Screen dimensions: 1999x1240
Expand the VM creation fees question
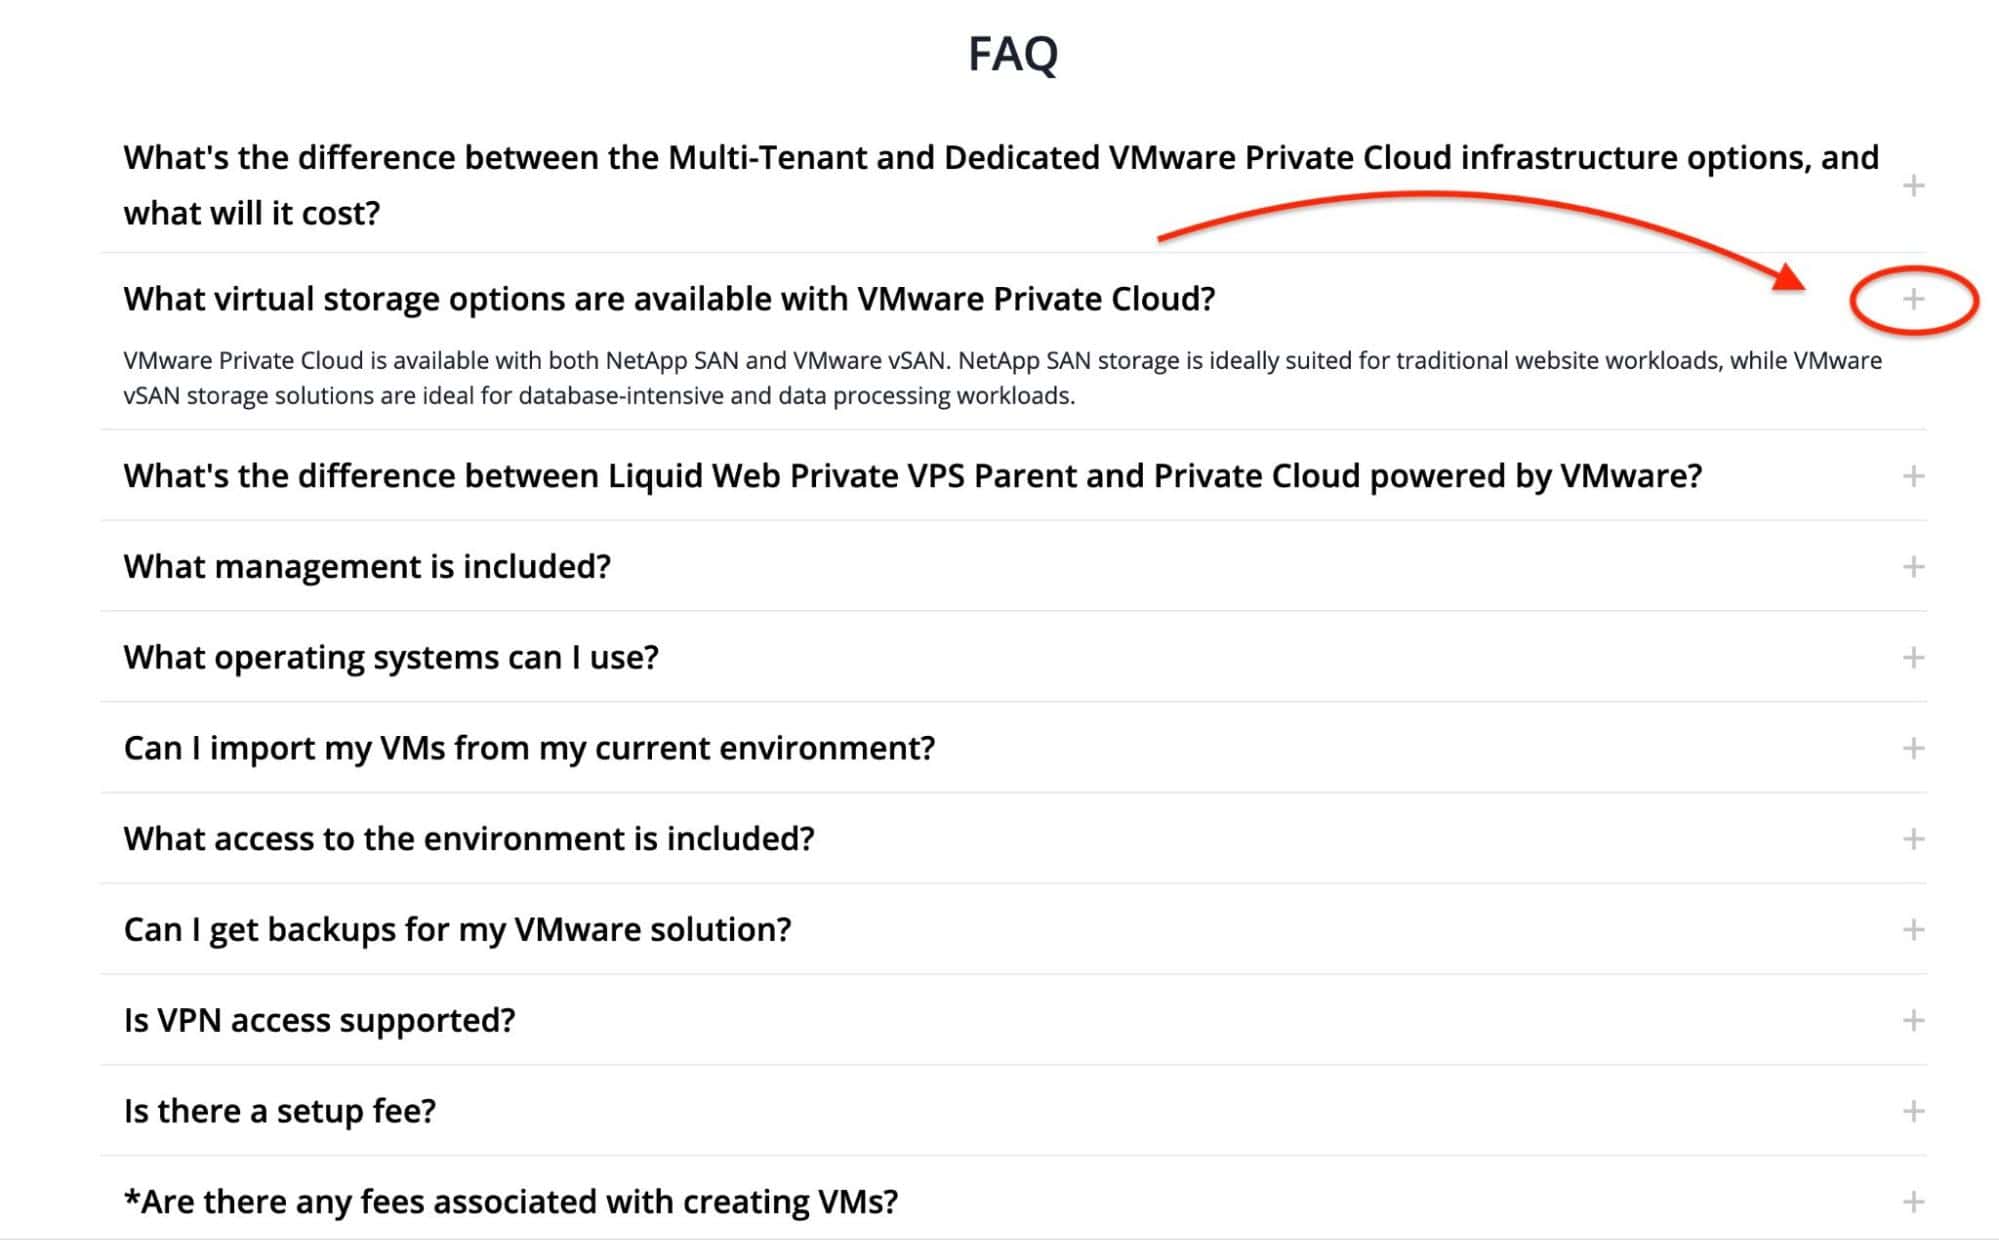[x=1913, y=1200]
